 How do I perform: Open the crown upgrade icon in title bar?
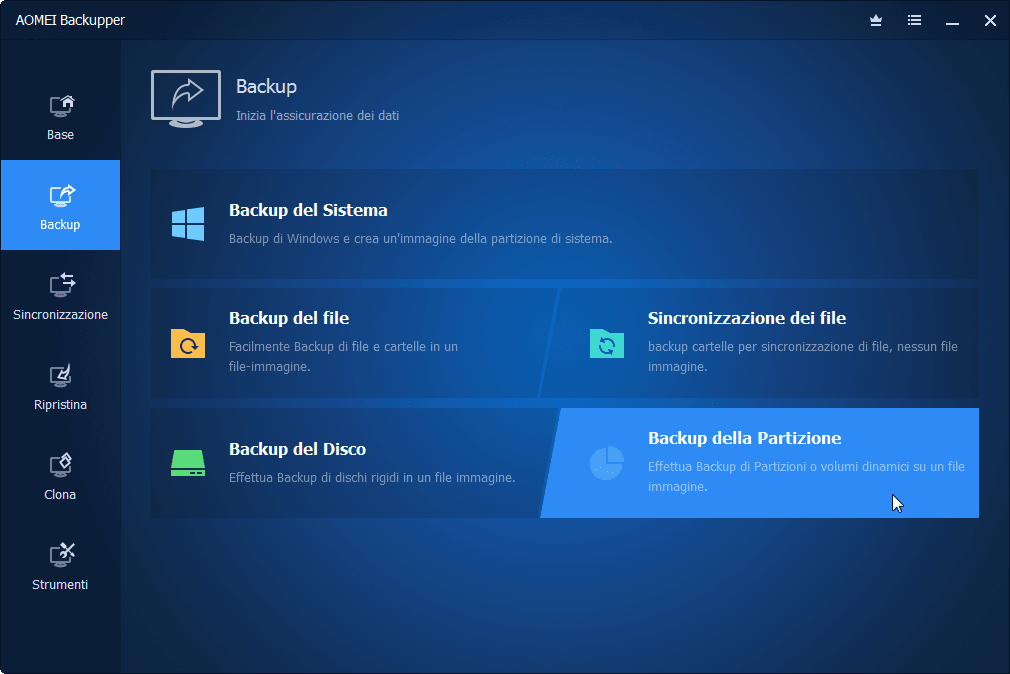(876, 21)
